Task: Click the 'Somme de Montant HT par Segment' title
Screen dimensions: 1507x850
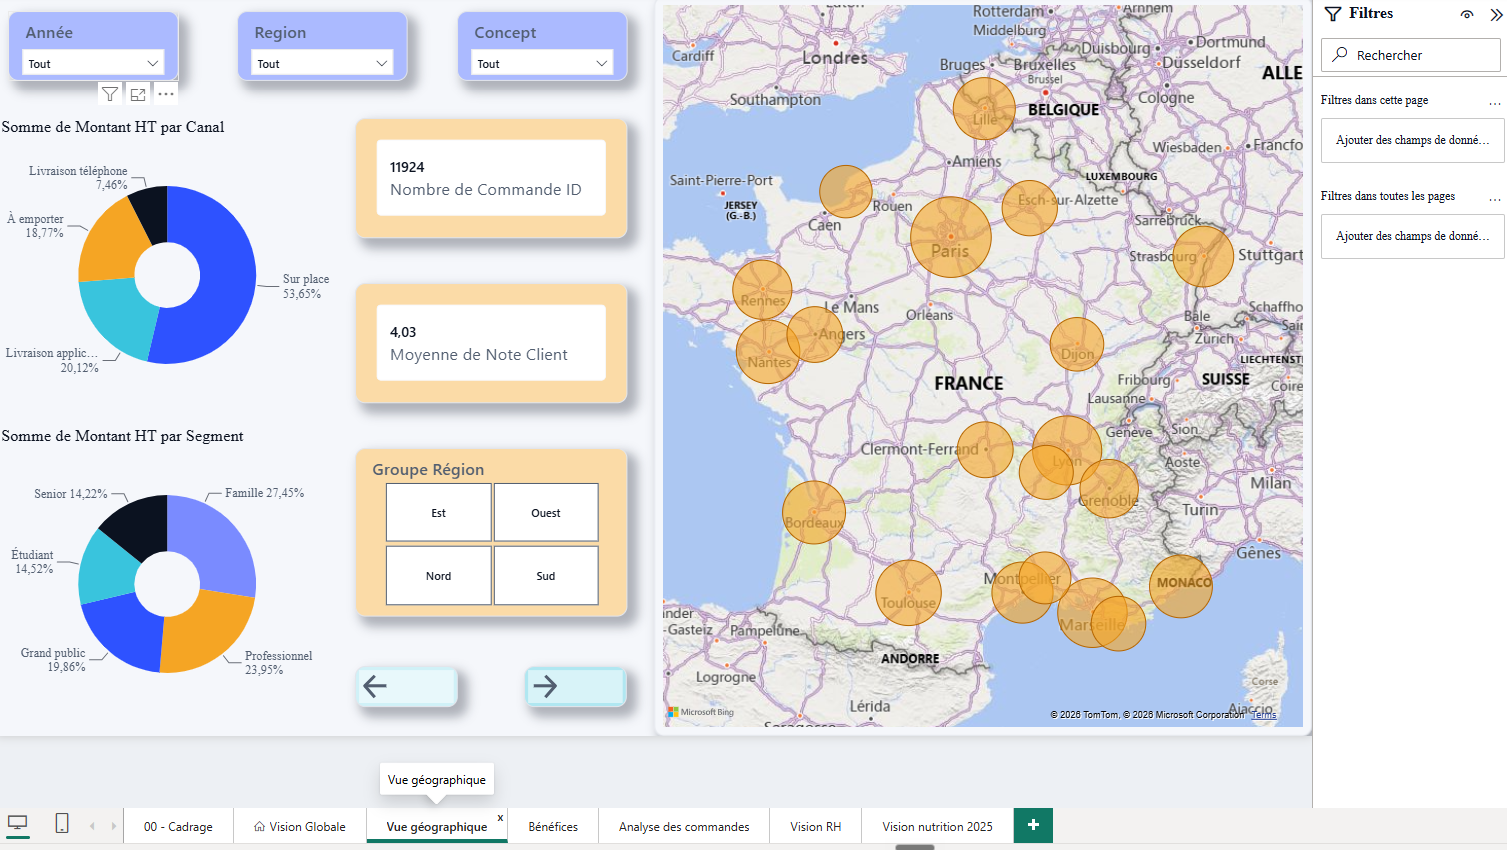Action: pyautogui.click(x=123, y=436)
